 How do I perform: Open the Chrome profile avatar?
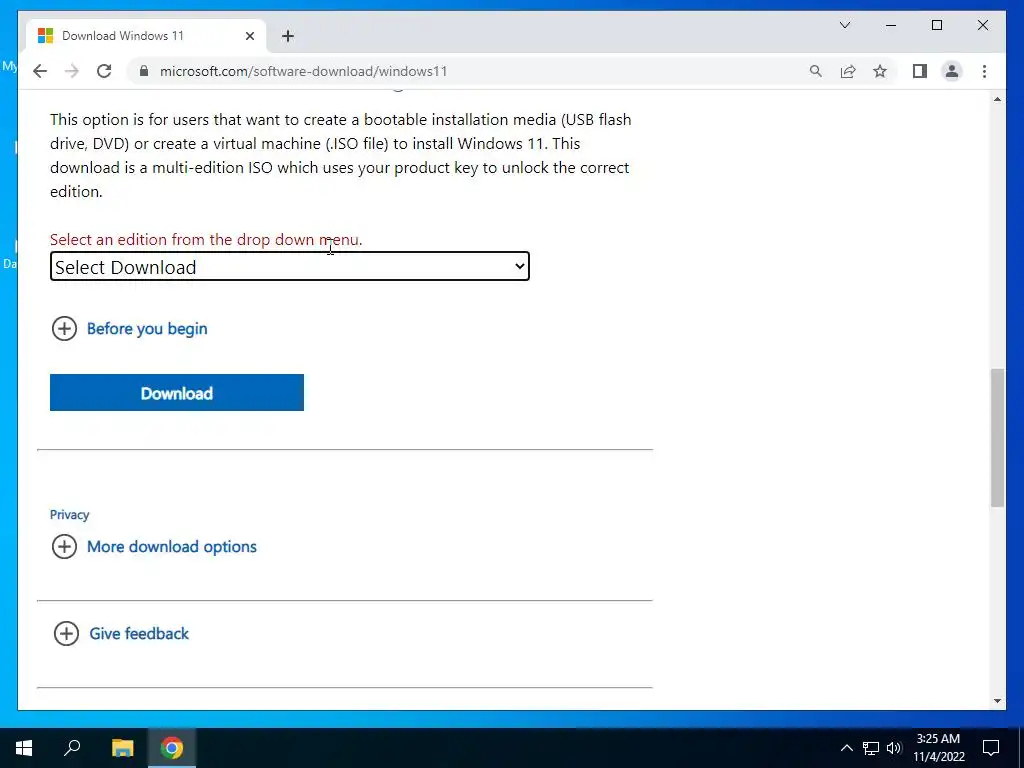pyautogui.click(x=952, y=71)
